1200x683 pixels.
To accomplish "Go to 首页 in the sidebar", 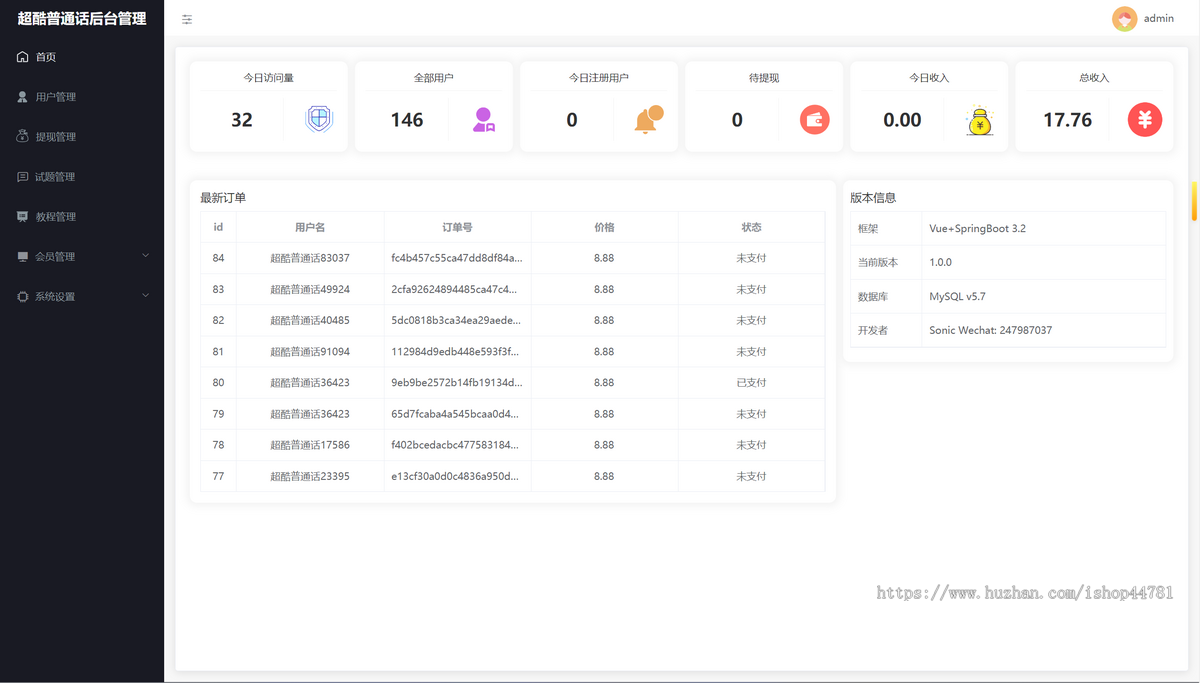I will click(x=46, y=57).
